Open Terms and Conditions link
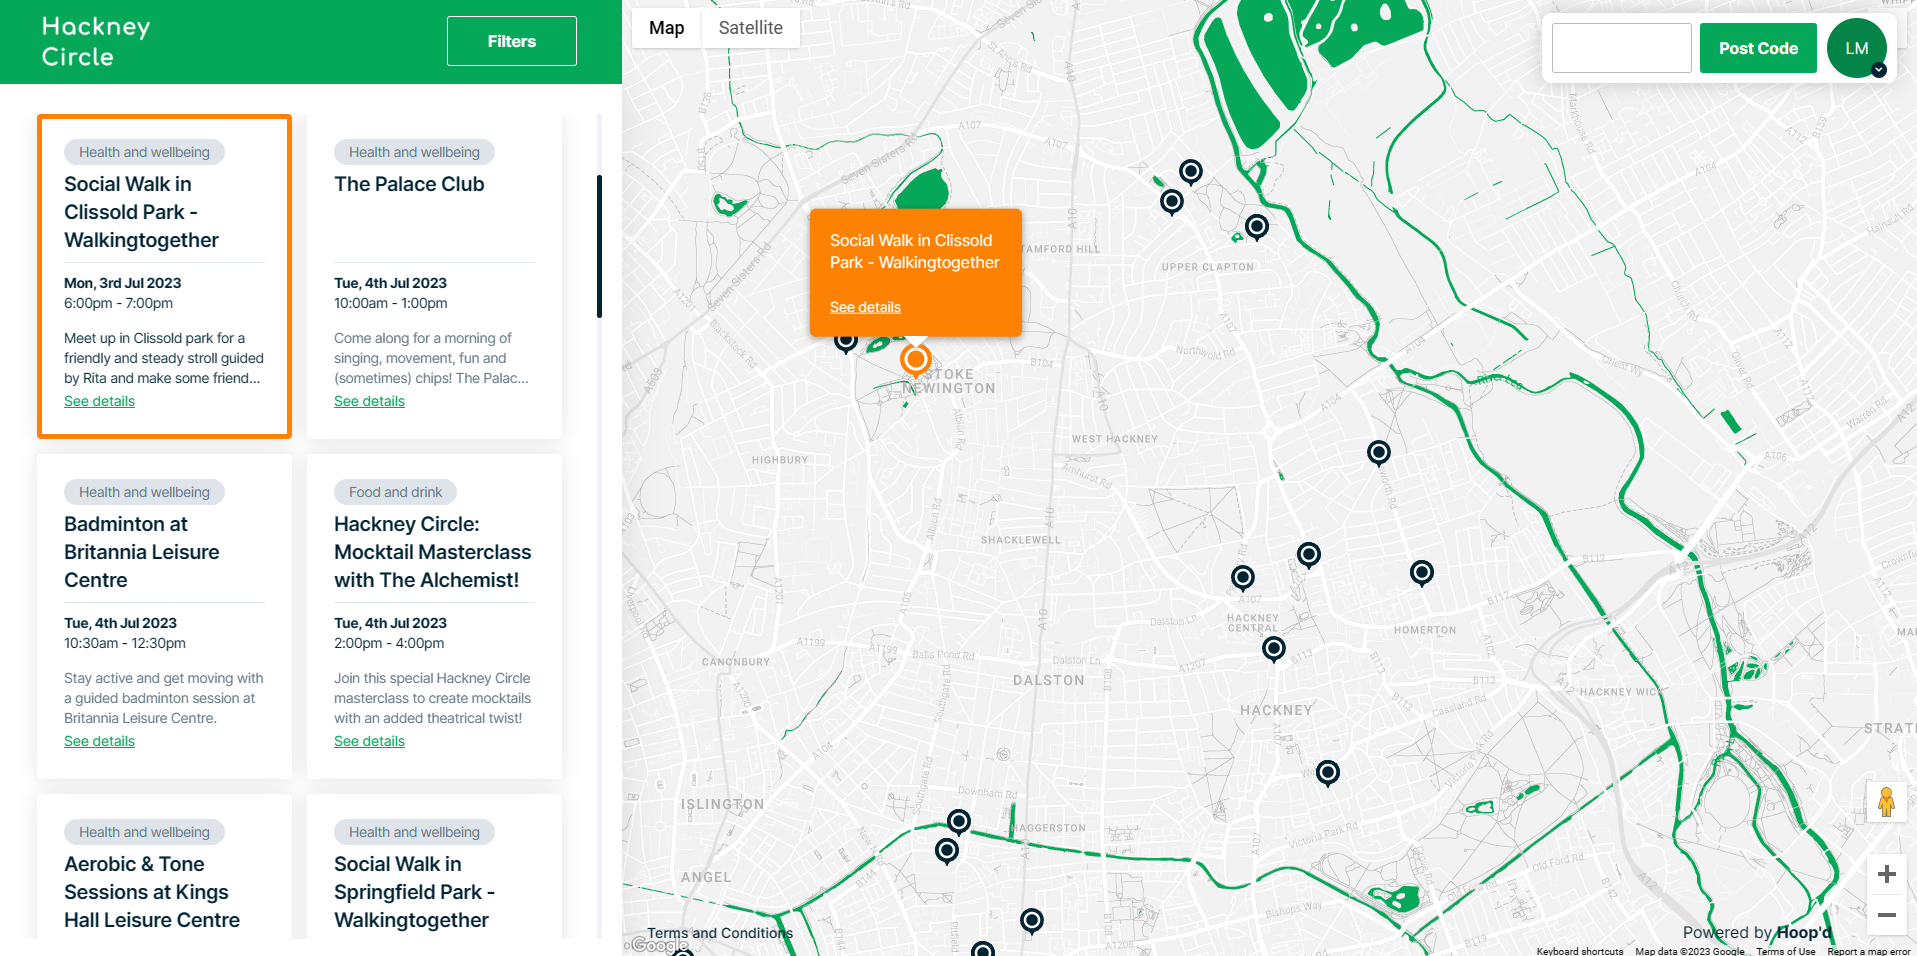 click(720, 933)
